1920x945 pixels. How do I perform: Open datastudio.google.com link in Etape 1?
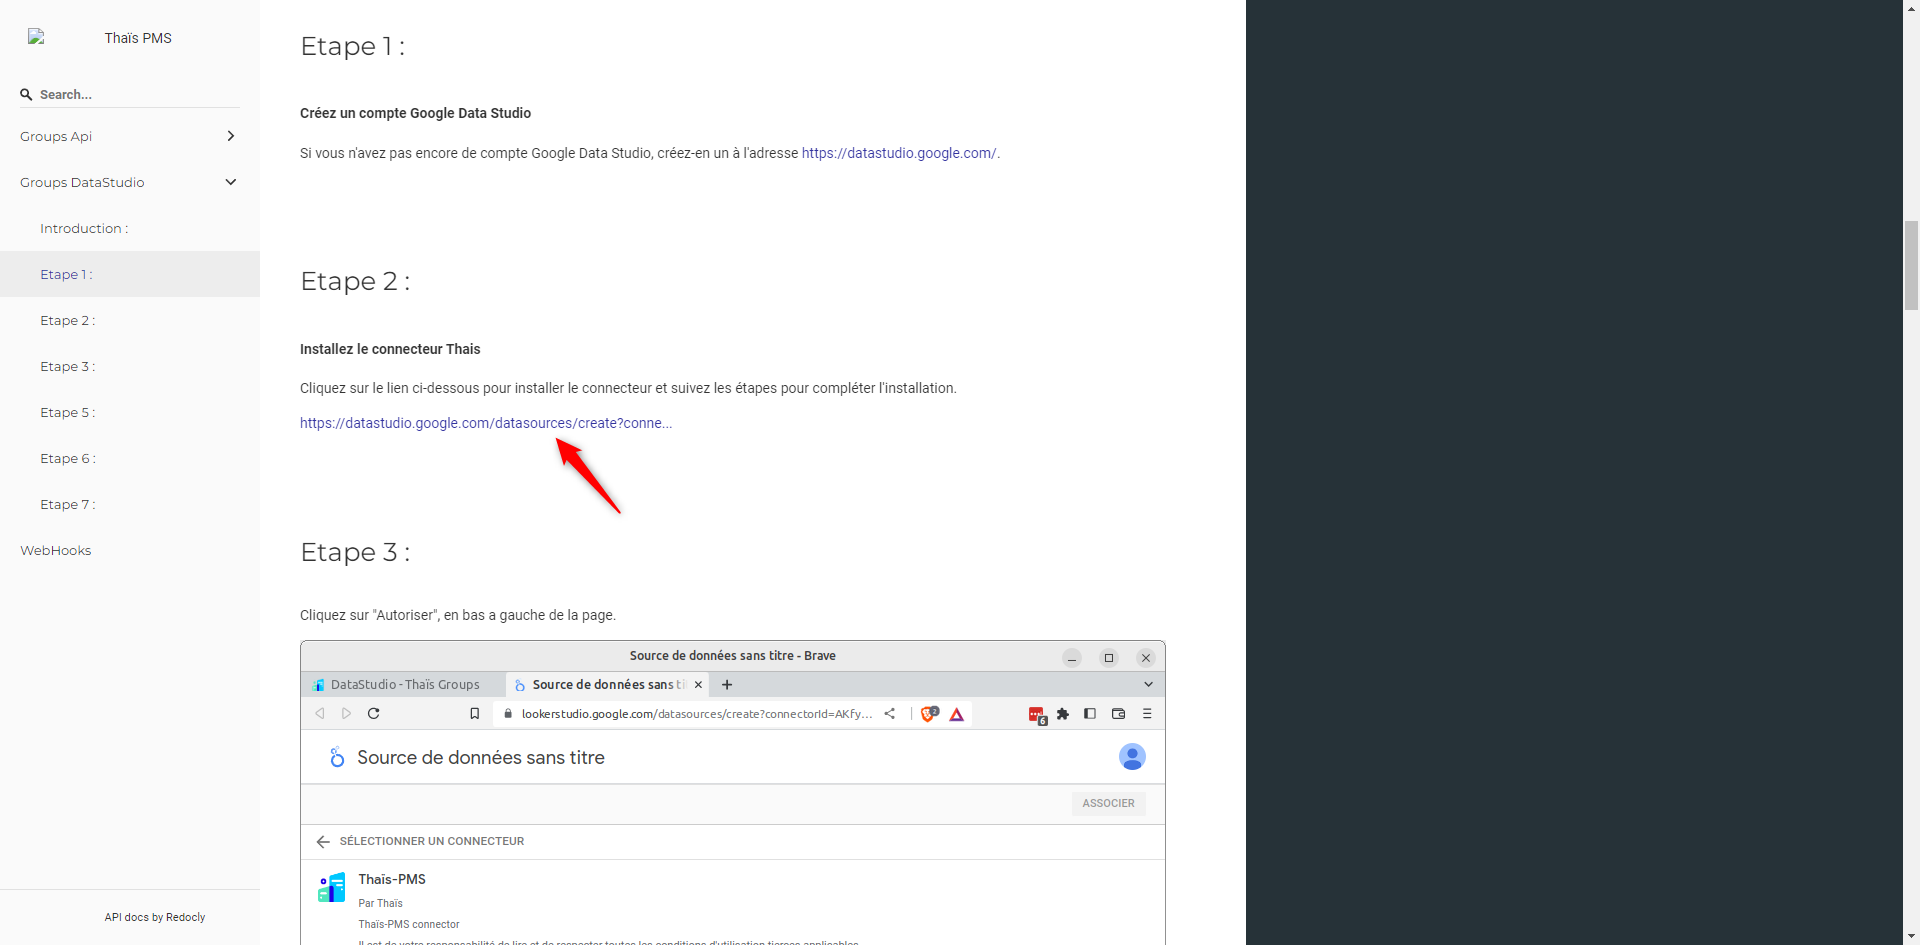click(899, 153)
